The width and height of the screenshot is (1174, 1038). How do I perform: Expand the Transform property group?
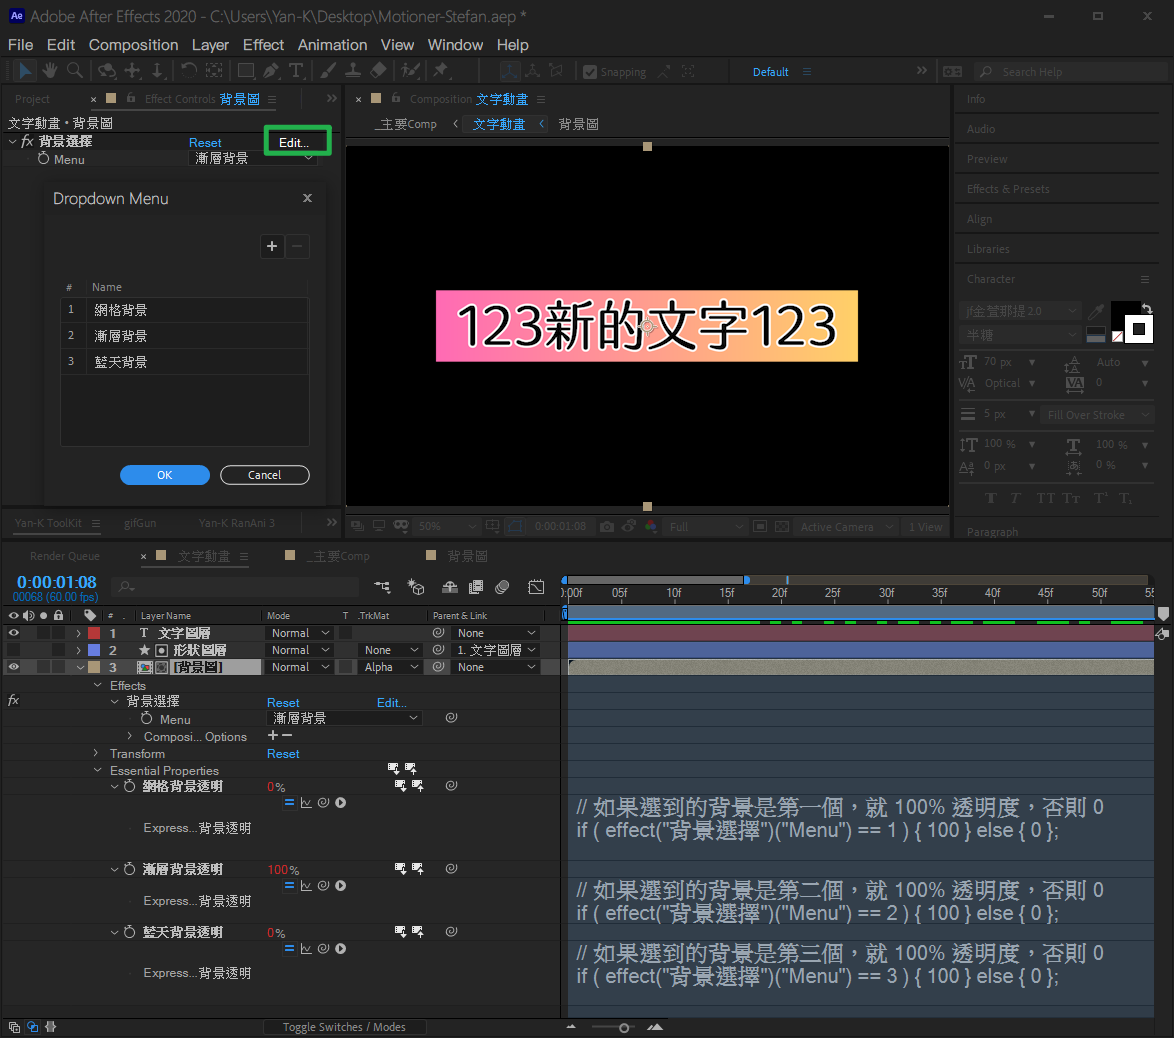(x=97, y=754)
